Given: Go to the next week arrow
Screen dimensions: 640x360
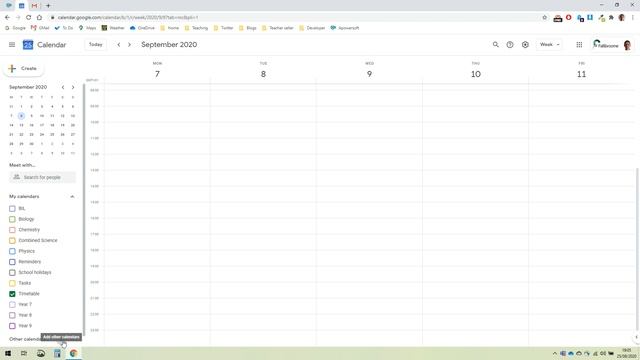Looking at the screenshot, I should tap(129, 44).
